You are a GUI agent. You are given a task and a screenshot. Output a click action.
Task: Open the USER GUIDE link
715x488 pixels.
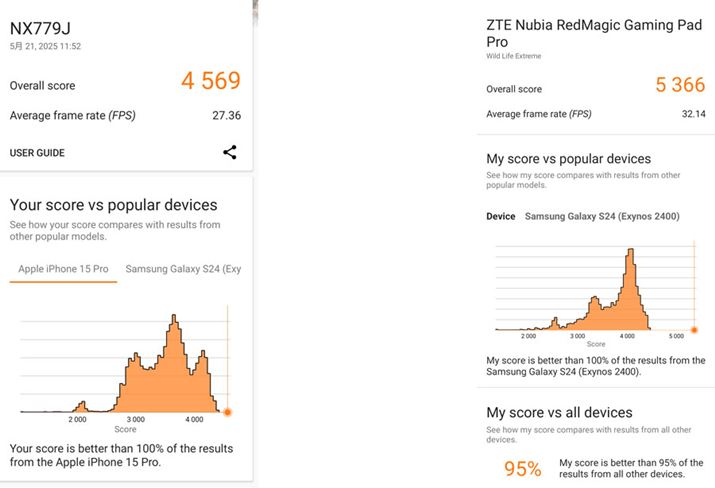tap(37, 153)
